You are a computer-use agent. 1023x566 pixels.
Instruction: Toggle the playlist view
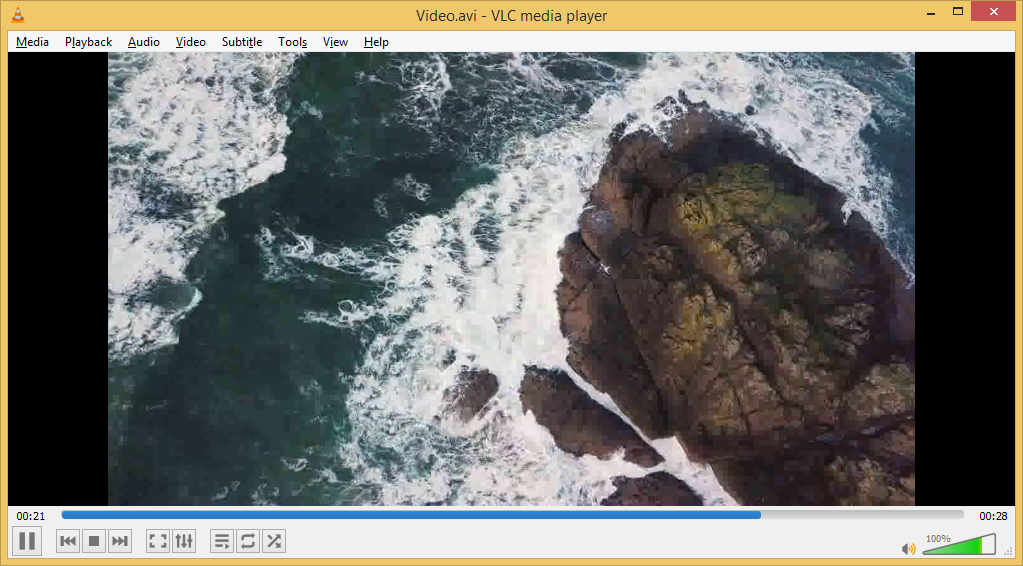[222, 541]
